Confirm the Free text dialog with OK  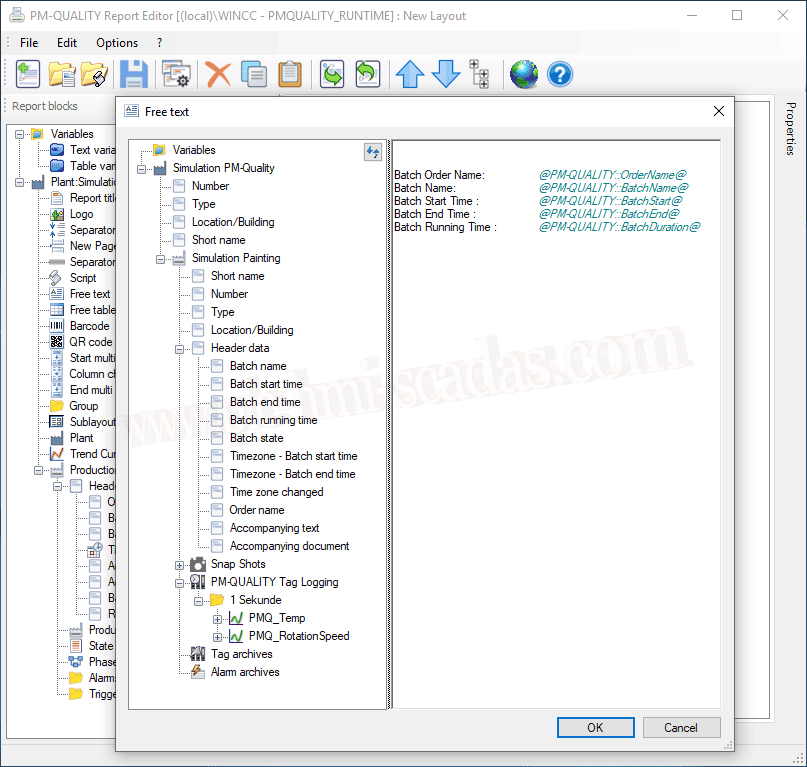(595, 727)
